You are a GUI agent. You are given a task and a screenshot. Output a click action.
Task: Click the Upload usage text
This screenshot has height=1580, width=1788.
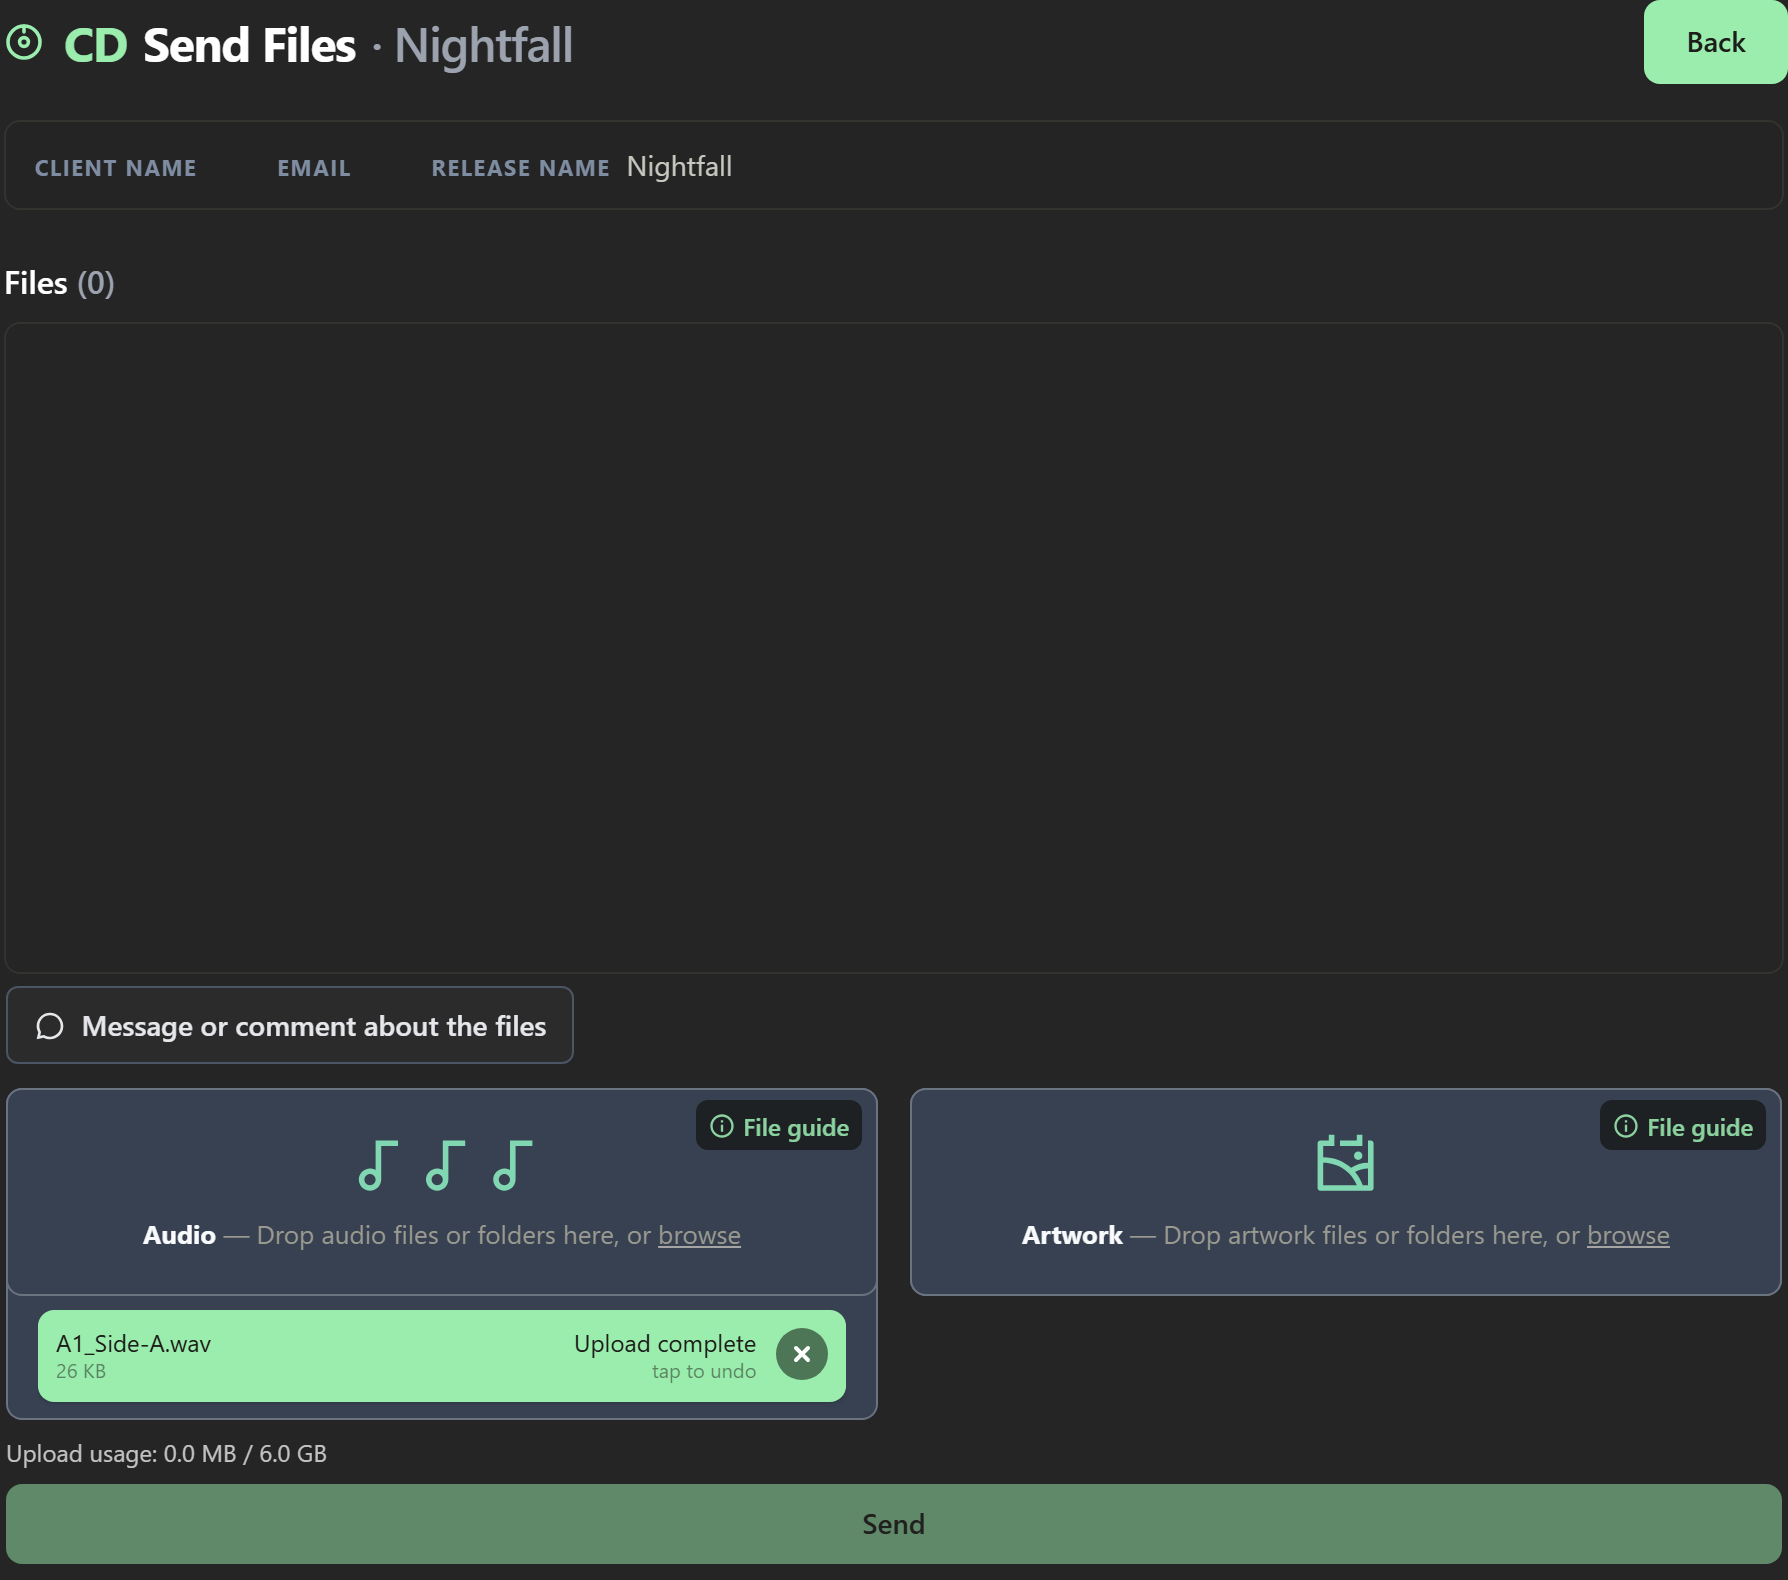point(167,1453)
